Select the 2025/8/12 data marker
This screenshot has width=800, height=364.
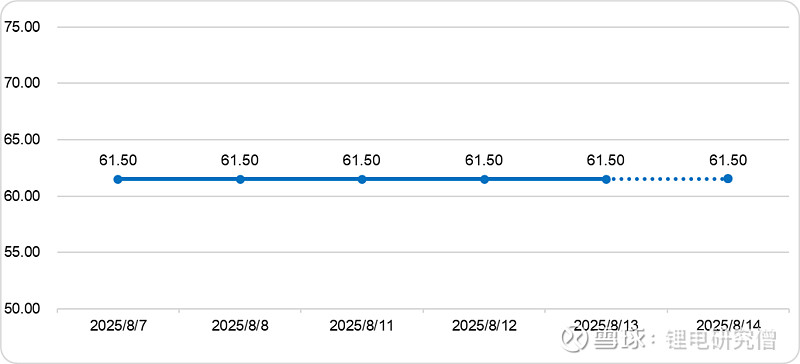(484, 179)
